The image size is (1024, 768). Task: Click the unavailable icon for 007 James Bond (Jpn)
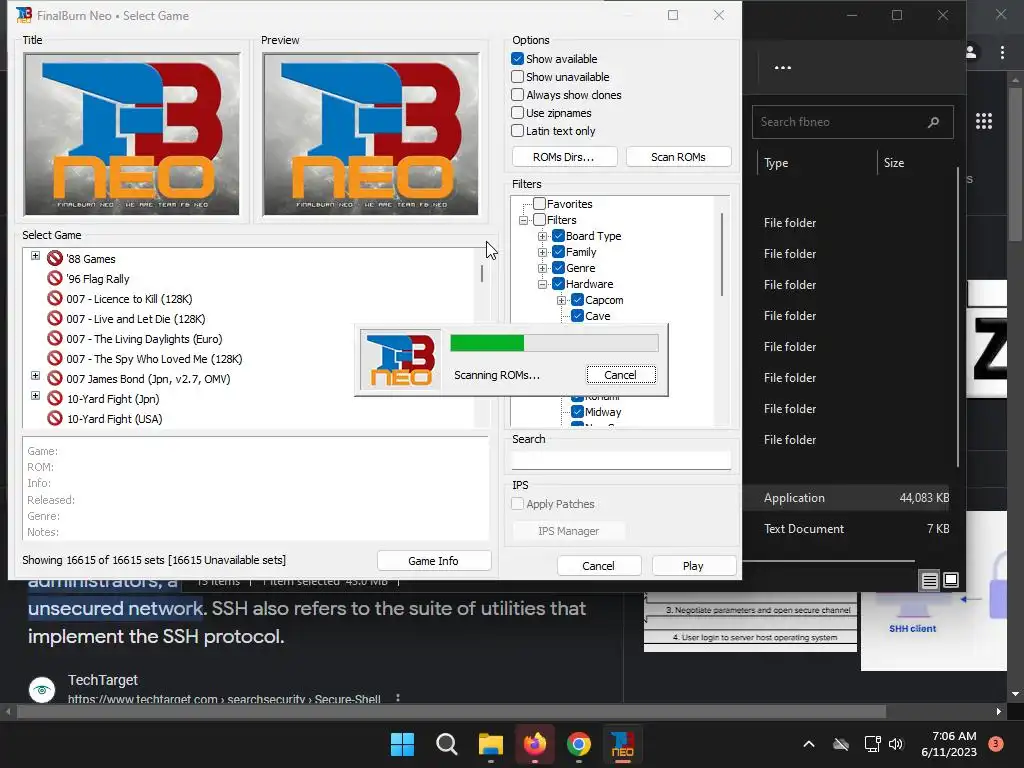click(55, 379)
